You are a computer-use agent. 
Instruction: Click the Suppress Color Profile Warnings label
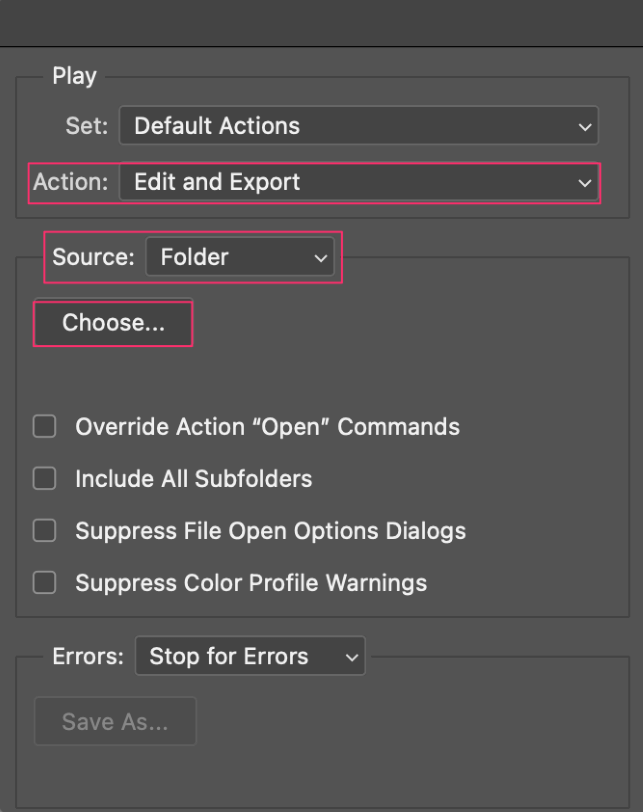251,583
